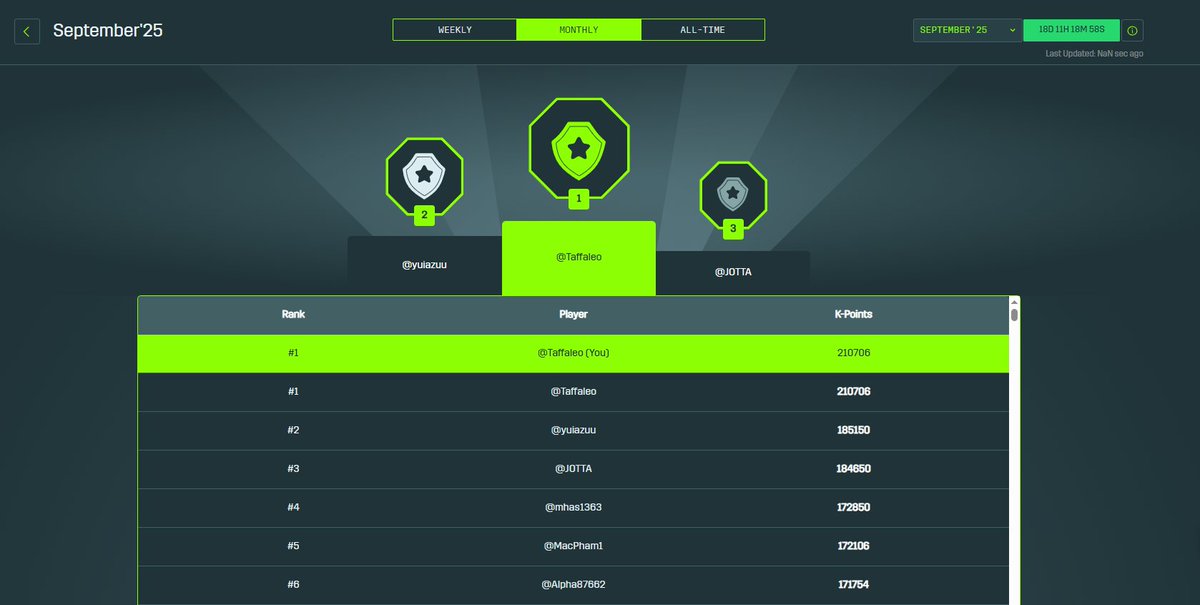
Task: Click the rank 2 silver shield badge
Action: click(x=424, y=177)
